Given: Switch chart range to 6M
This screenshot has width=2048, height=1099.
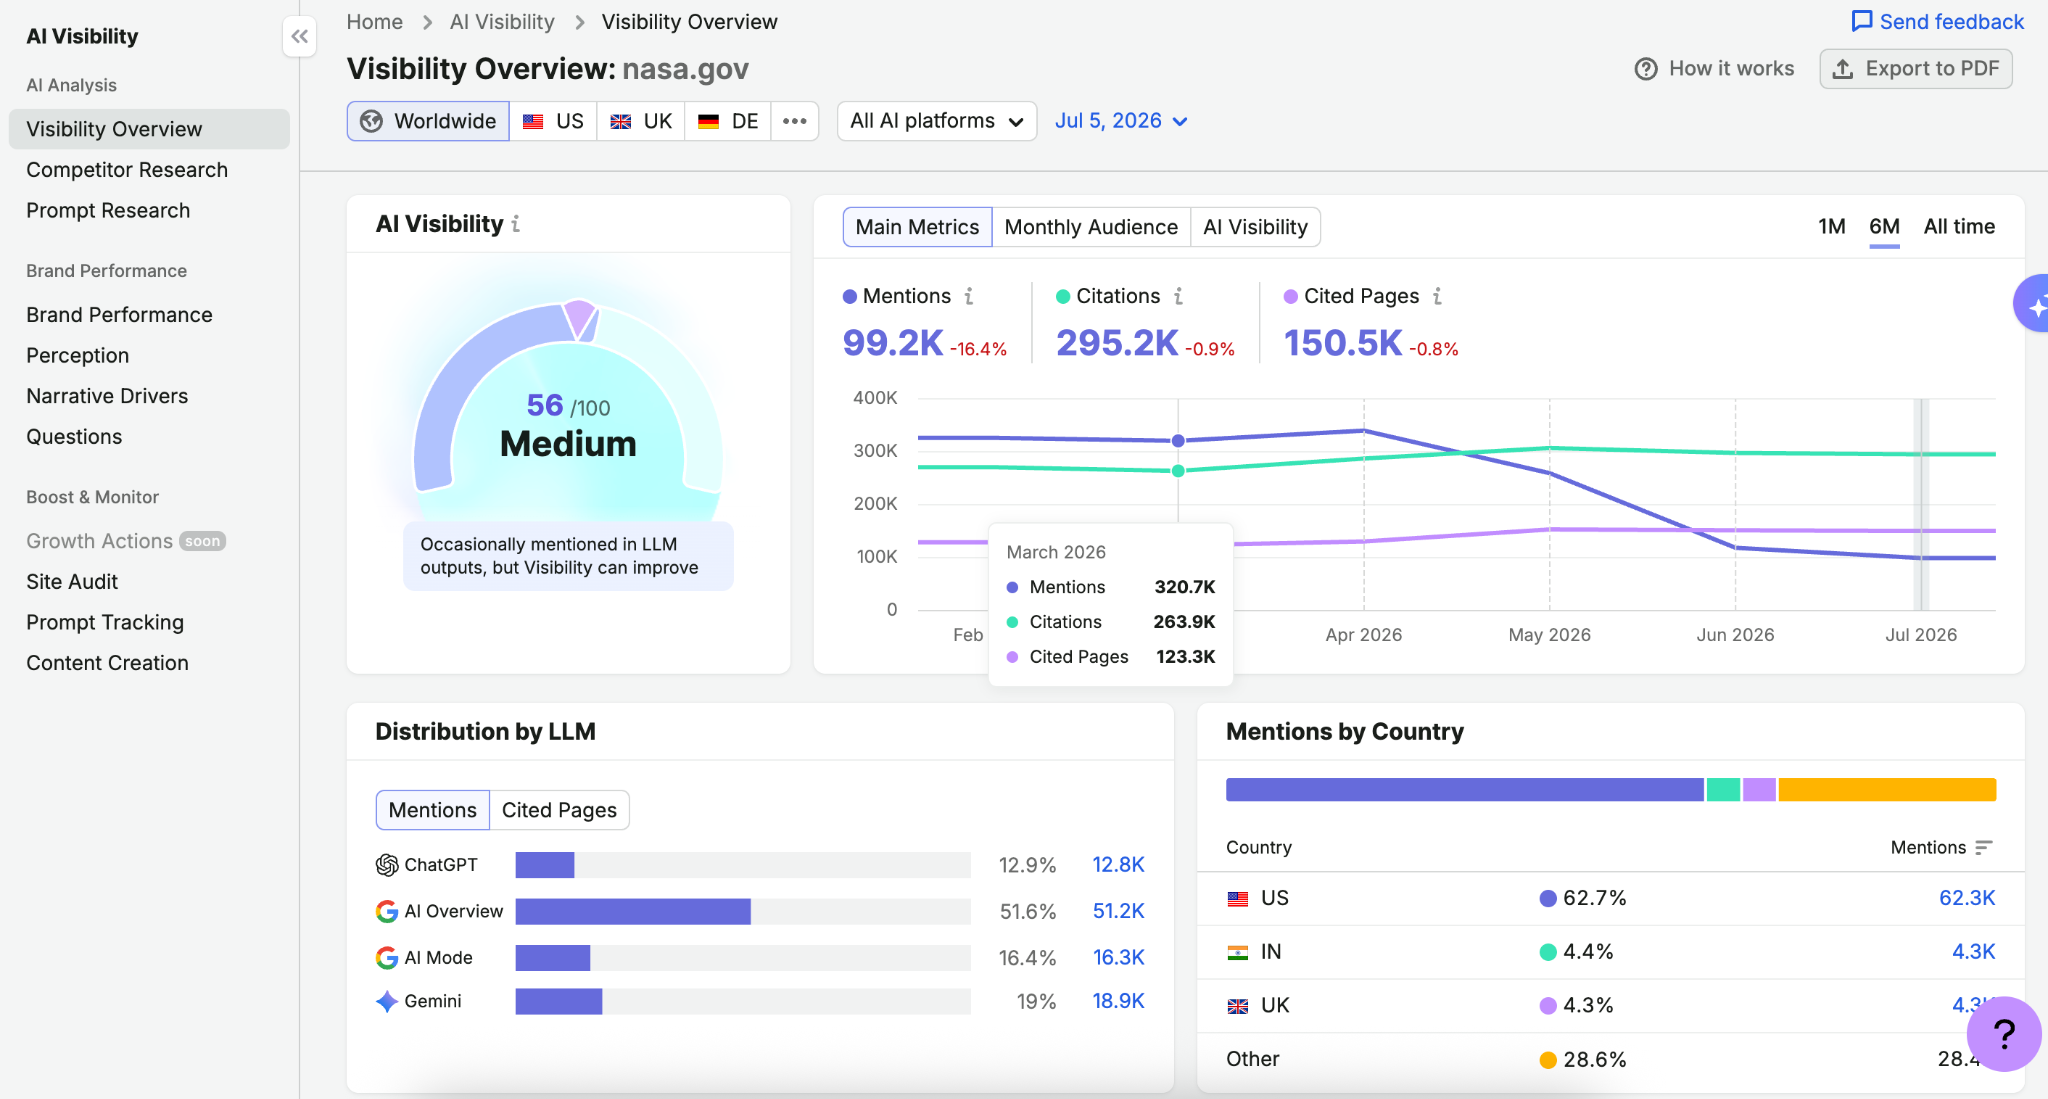Looking at the screenshot, I should [1884, 227].
